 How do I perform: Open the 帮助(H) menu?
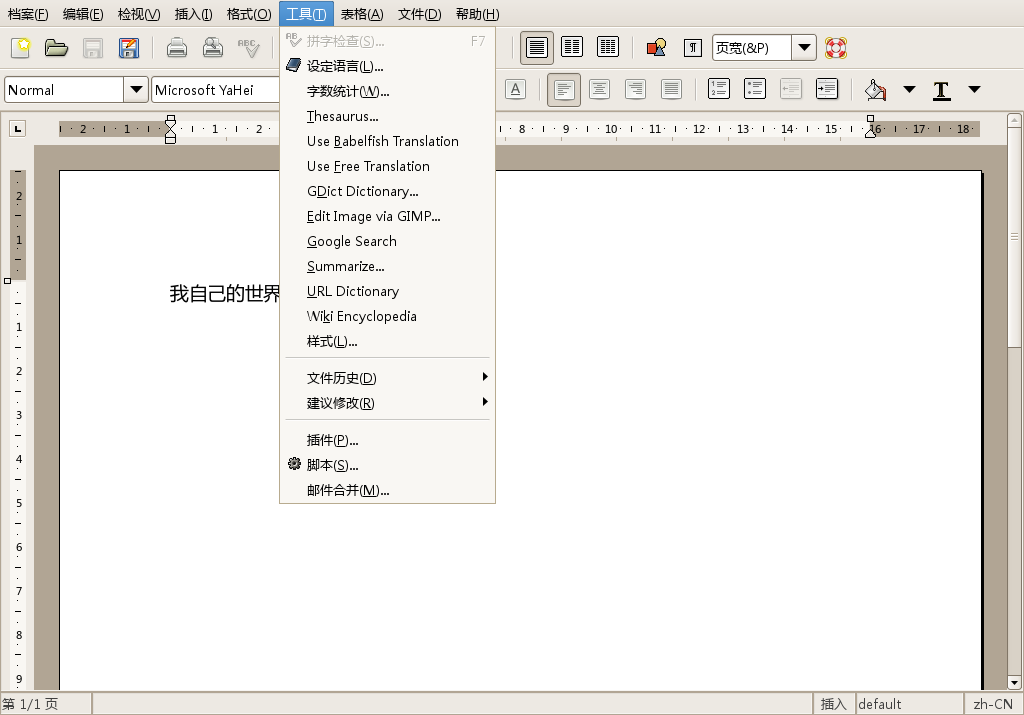click(477, 14)
